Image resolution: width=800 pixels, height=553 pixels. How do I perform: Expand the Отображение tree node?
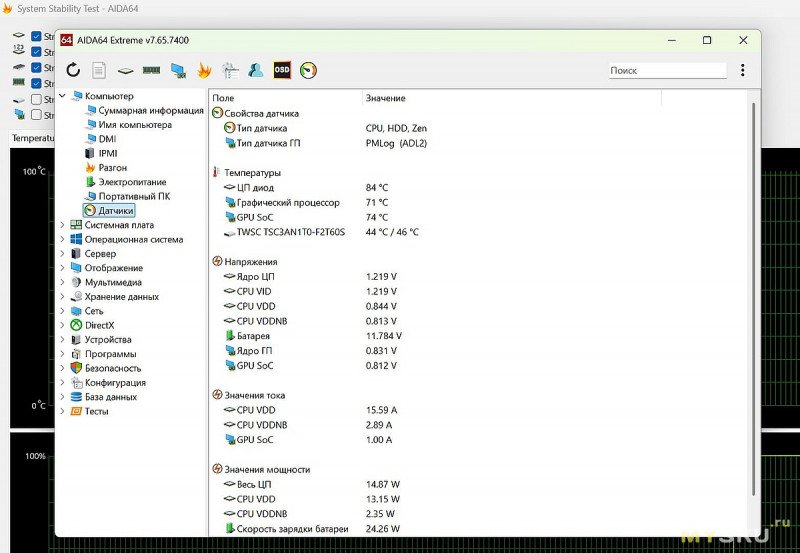pos(63,267)
